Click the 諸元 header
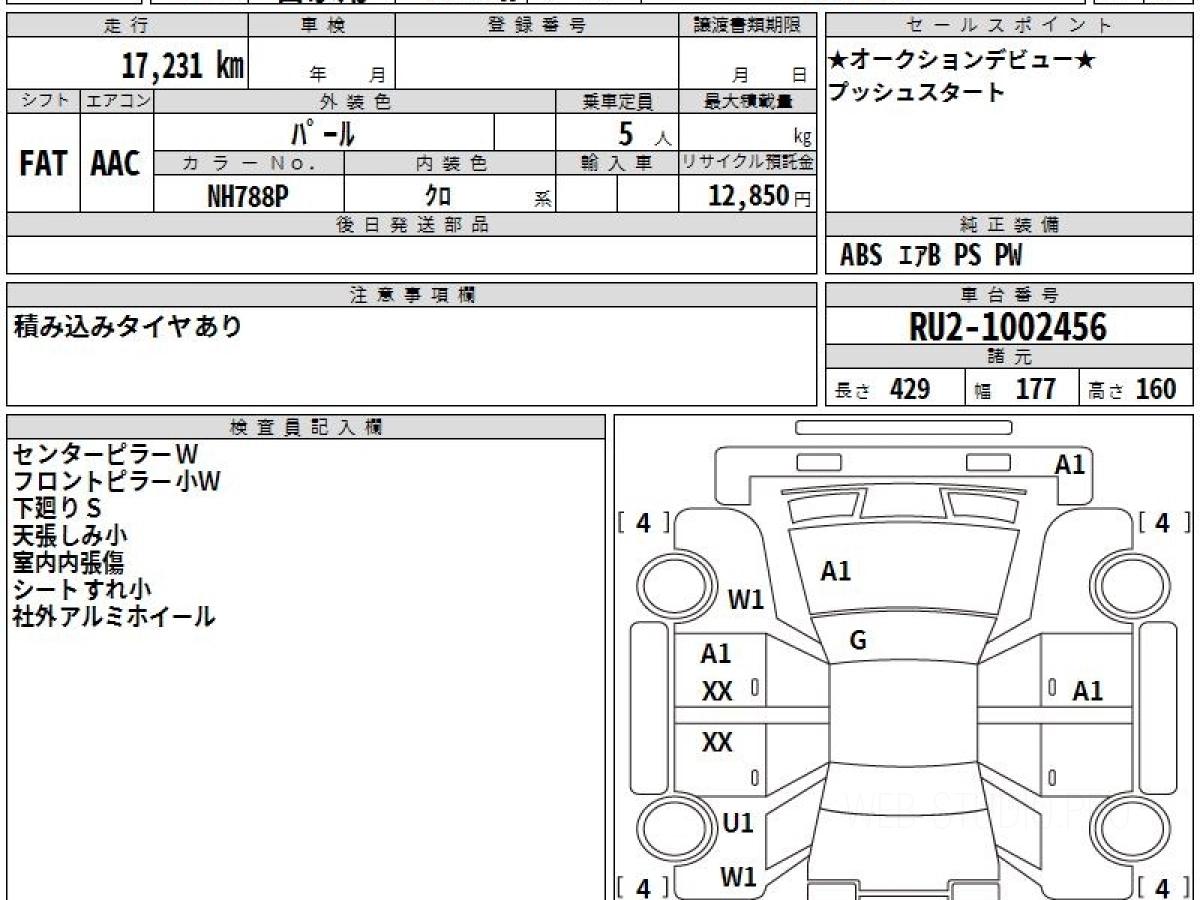 [x=1009, y=357]
